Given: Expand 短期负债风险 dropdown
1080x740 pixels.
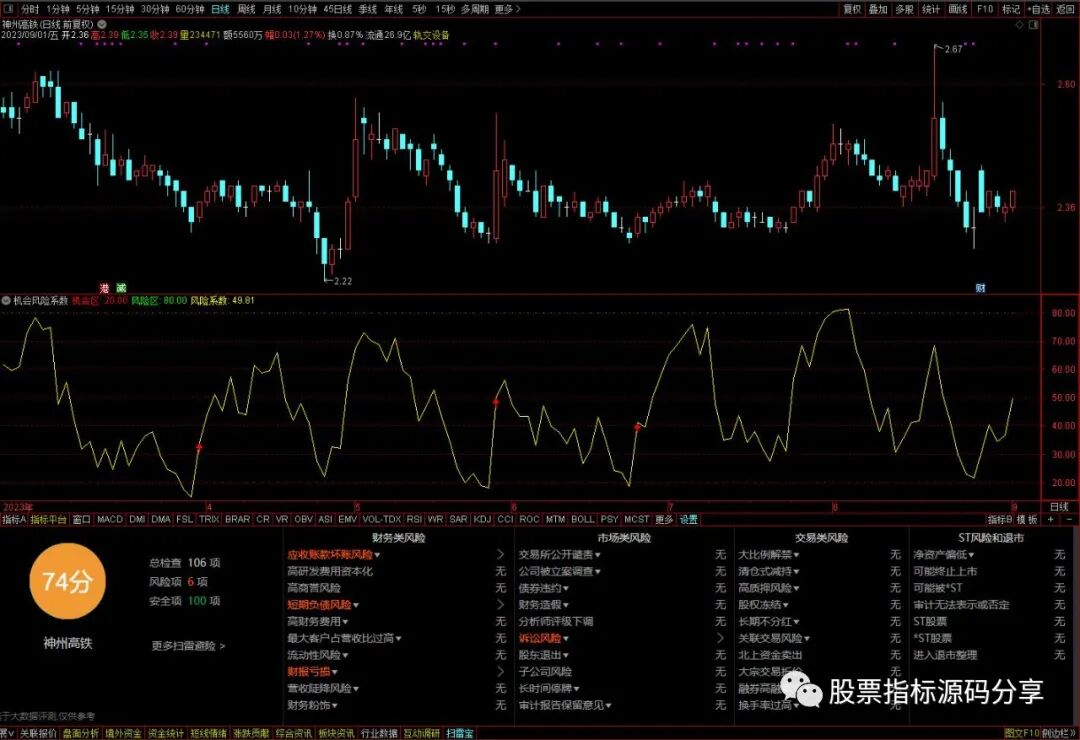Looking at the screenshot, I should [x=355, y=605].
